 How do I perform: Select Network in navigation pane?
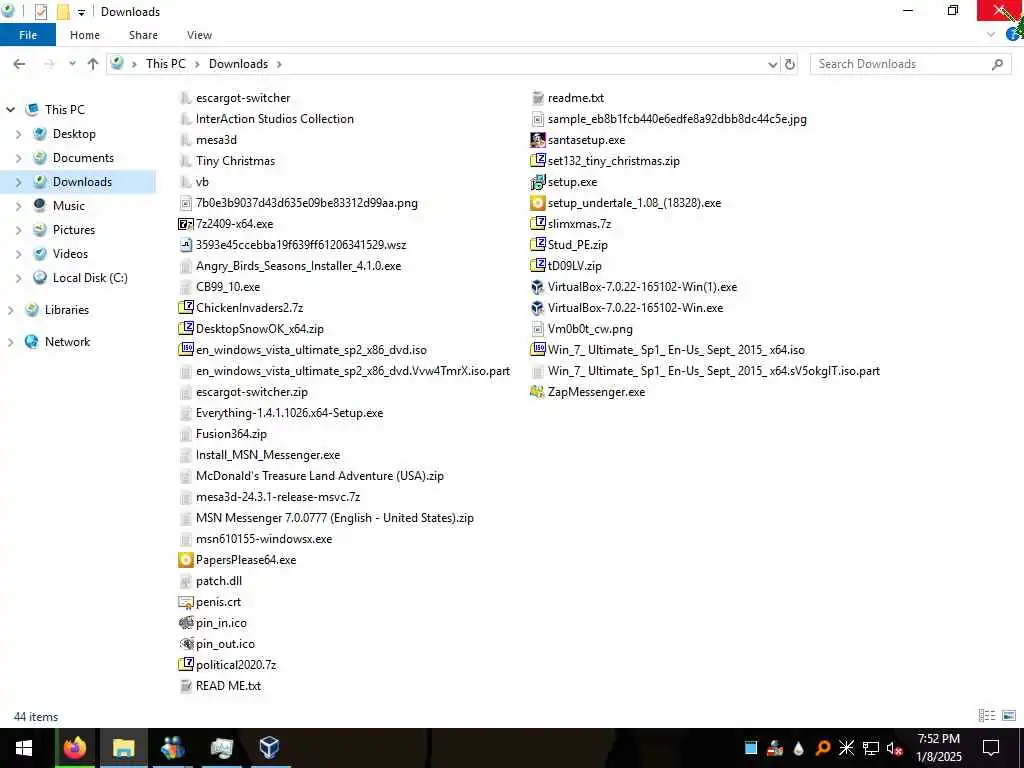pos(67,342)
